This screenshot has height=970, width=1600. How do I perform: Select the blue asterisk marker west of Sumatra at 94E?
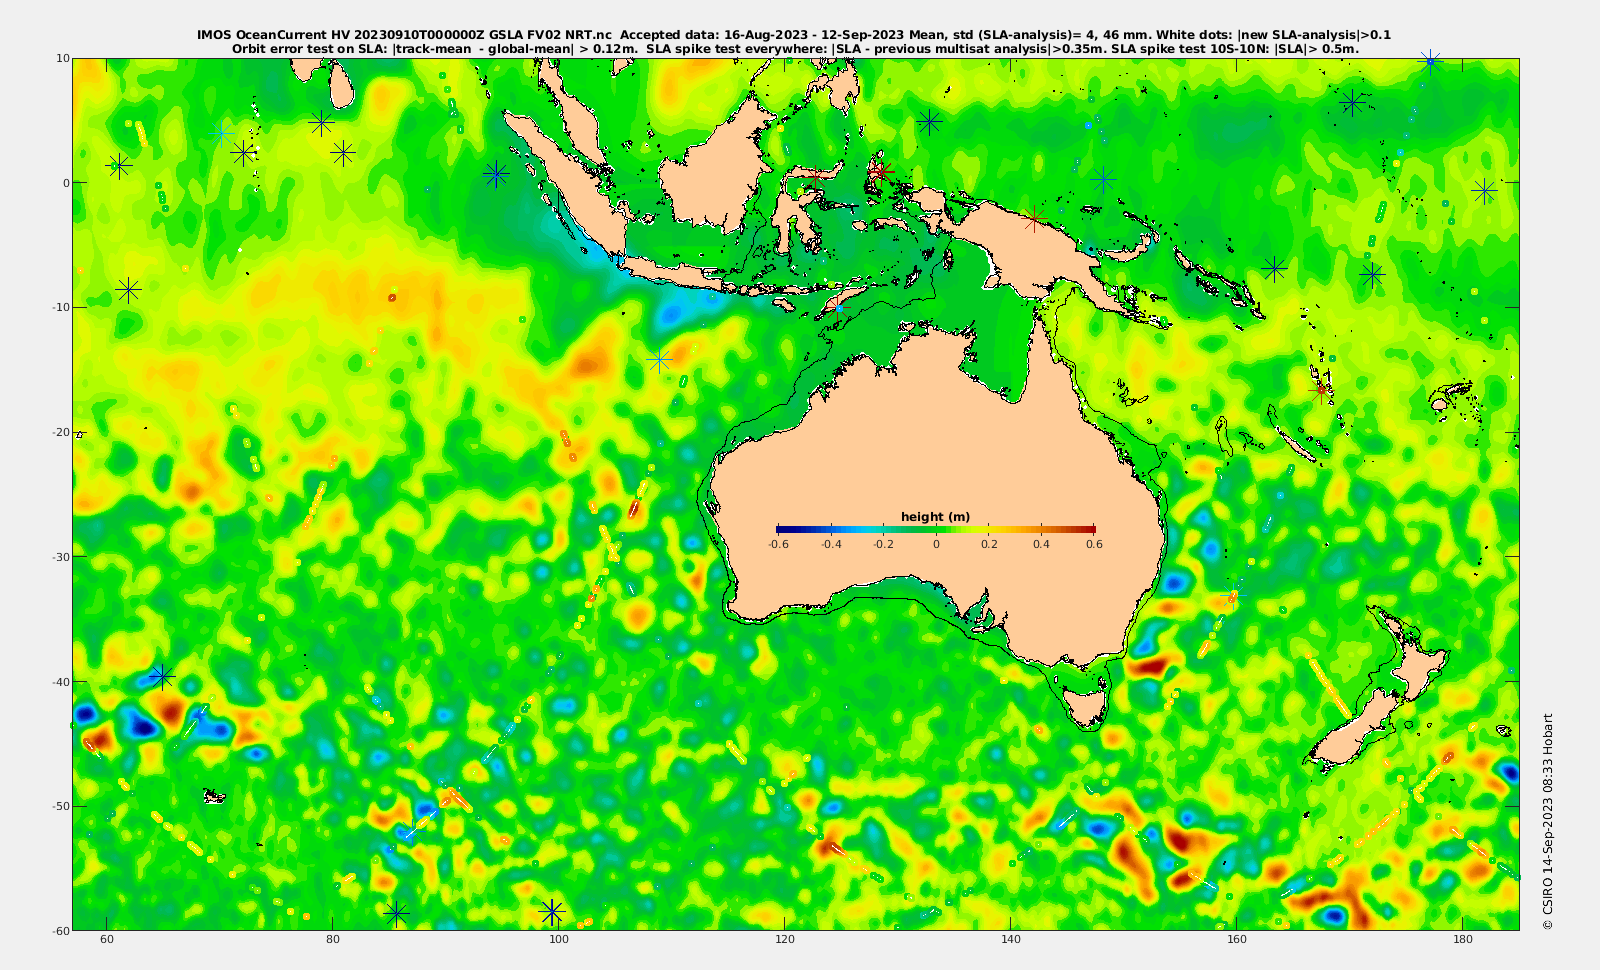[x=496, y=175]
